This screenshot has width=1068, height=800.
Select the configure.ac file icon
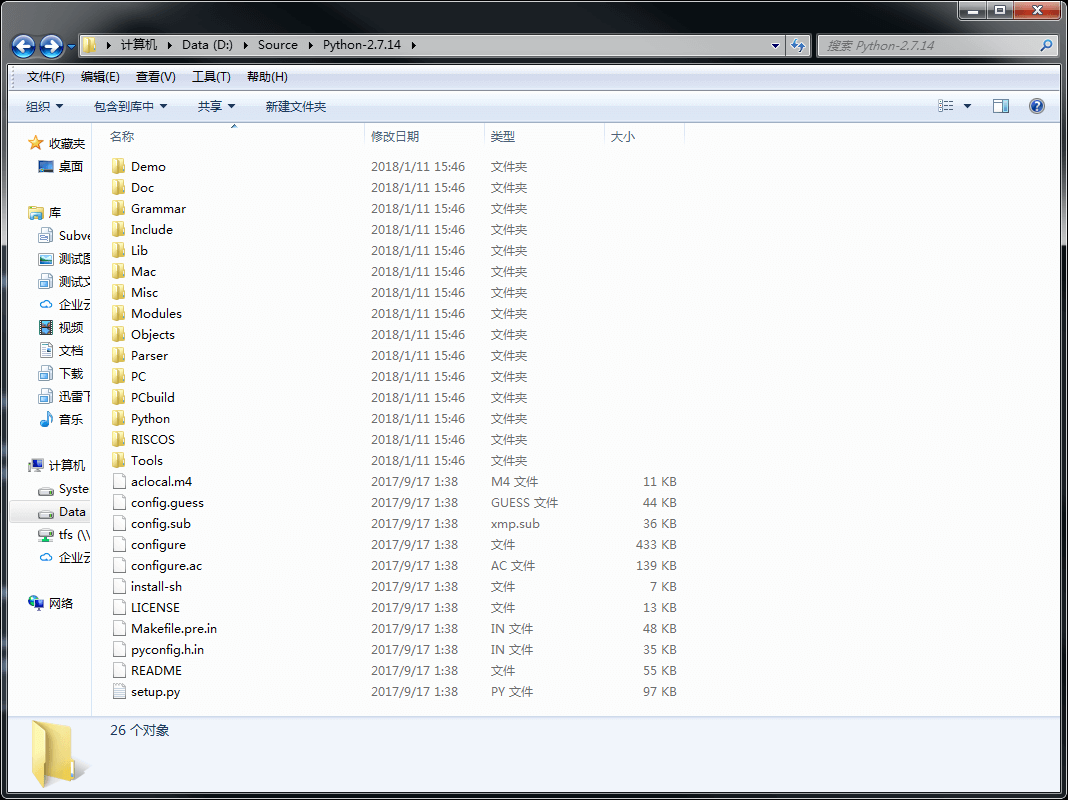click(x=119, y=565)
